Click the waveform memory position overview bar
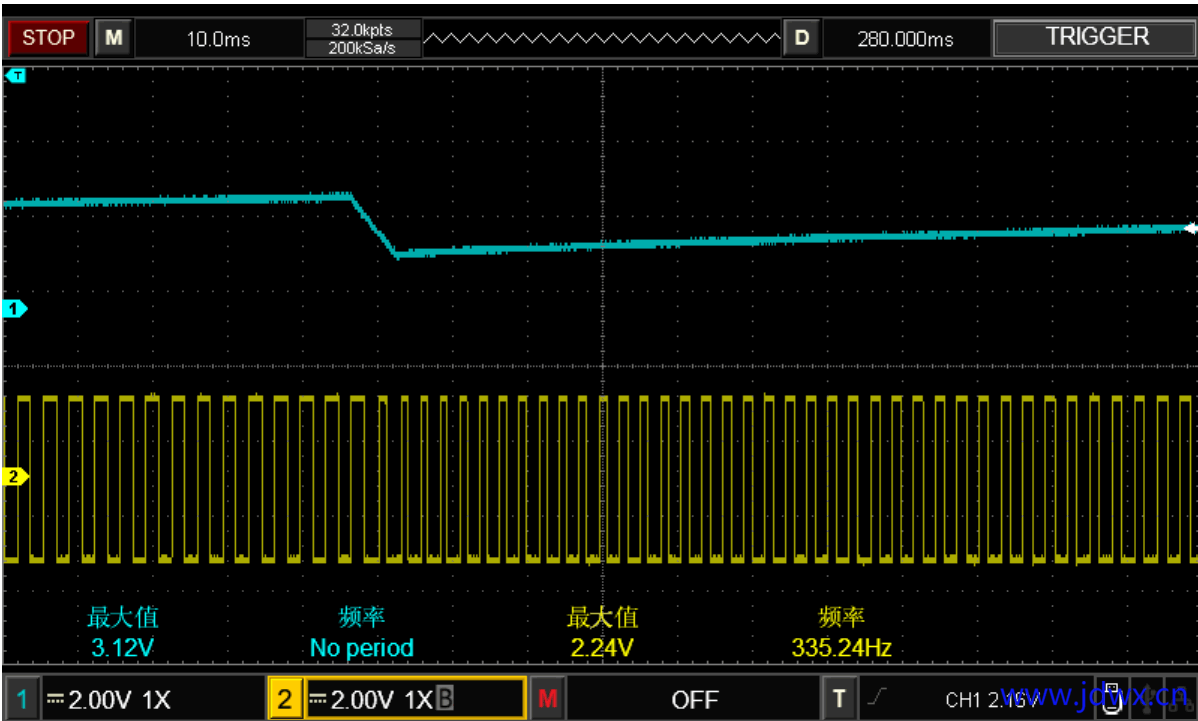Screen dimensions: 1198x721 pos(602,38)
